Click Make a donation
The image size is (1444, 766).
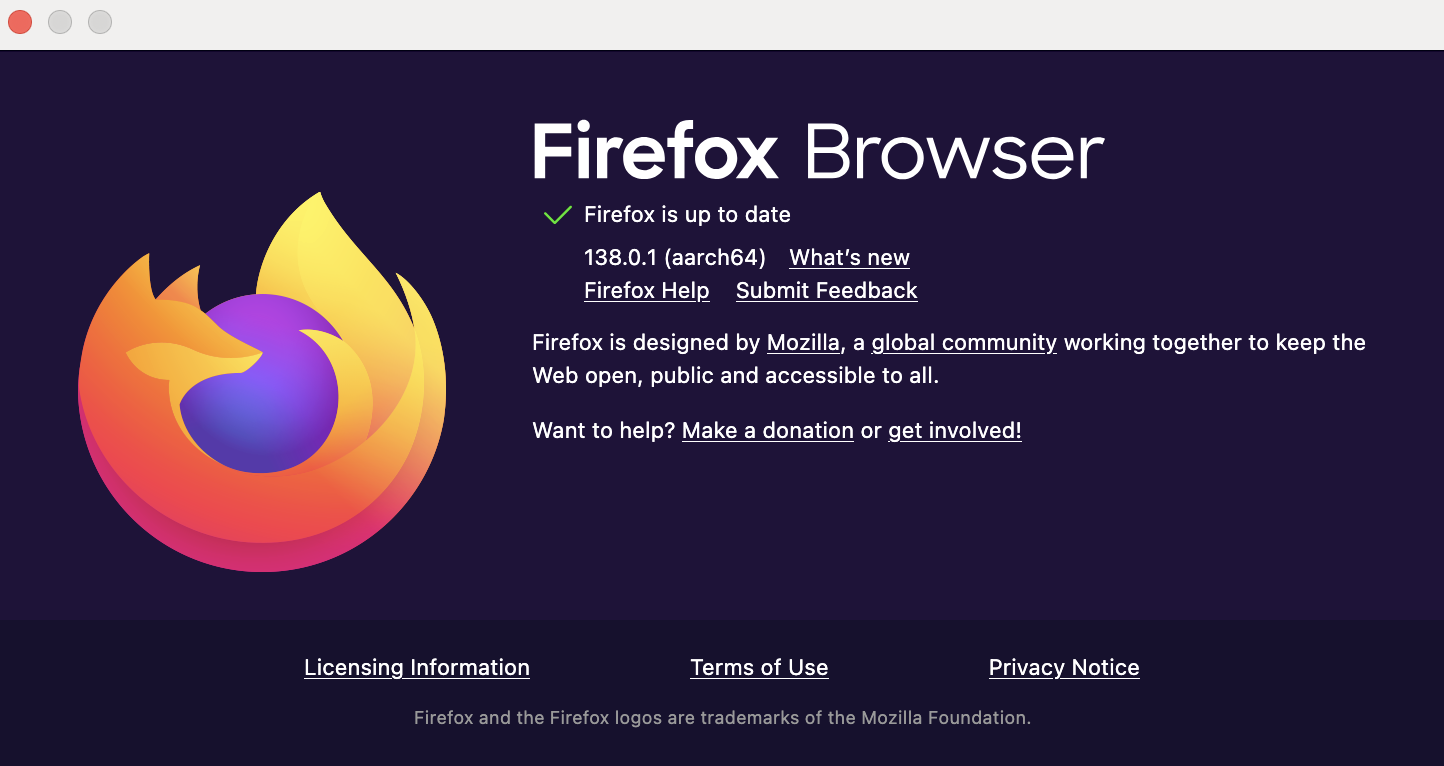click(767, 431)
